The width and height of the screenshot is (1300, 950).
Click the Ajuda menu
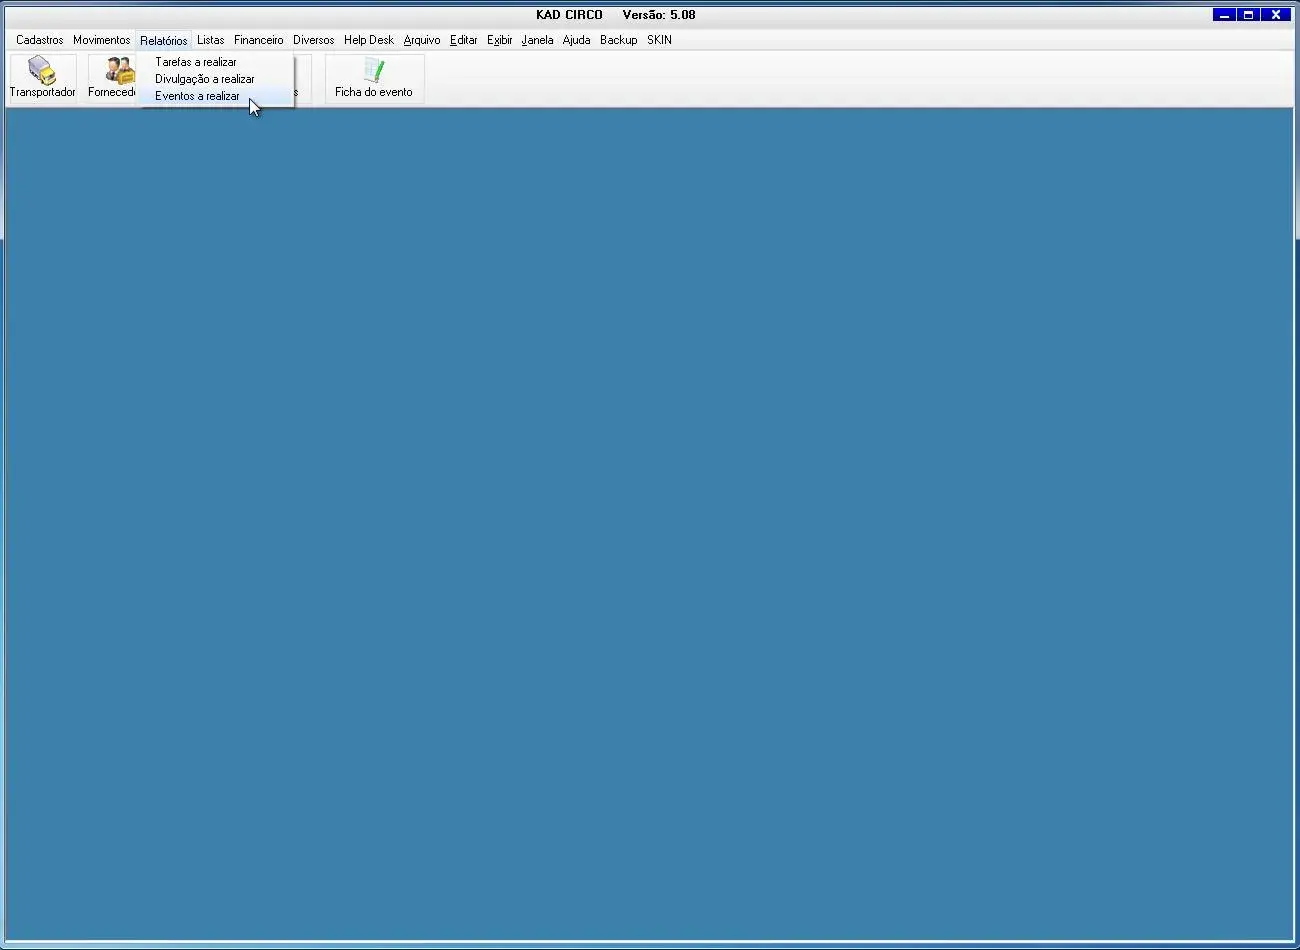pyautogui.click(x=576, y=40)
